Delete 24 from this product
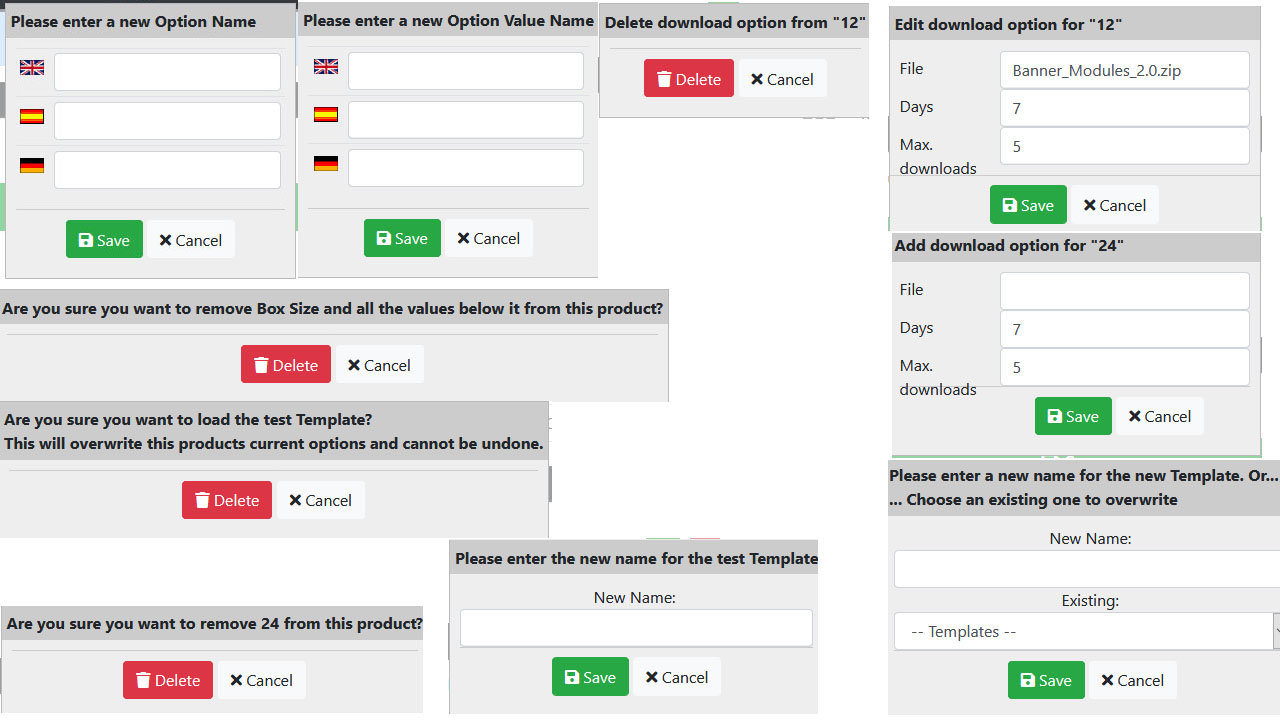Image resolution: width=1280 pixels, height=720 pixels. (168, 680)
